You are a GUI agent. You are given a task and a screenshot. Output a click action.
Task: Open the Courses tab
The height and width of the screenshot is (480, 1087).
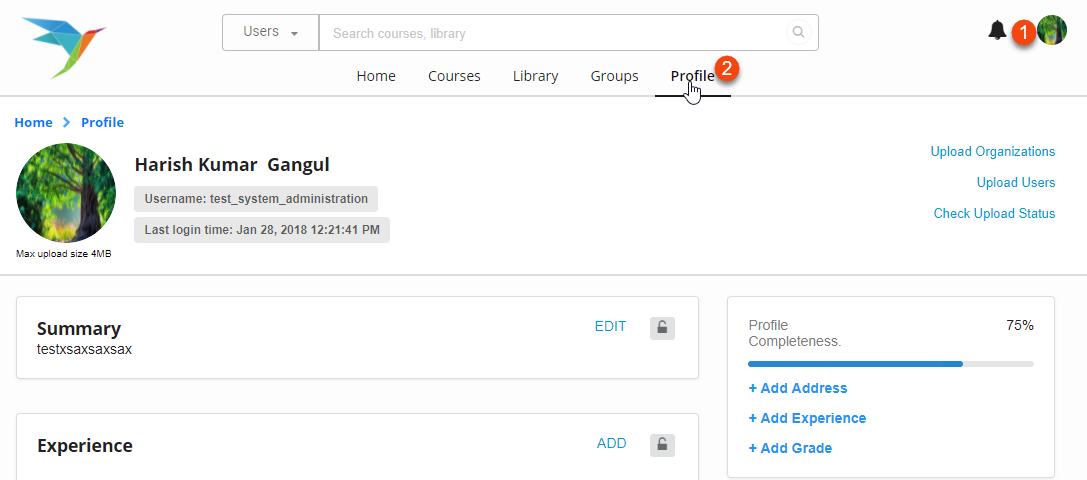[x=454, y=76]
